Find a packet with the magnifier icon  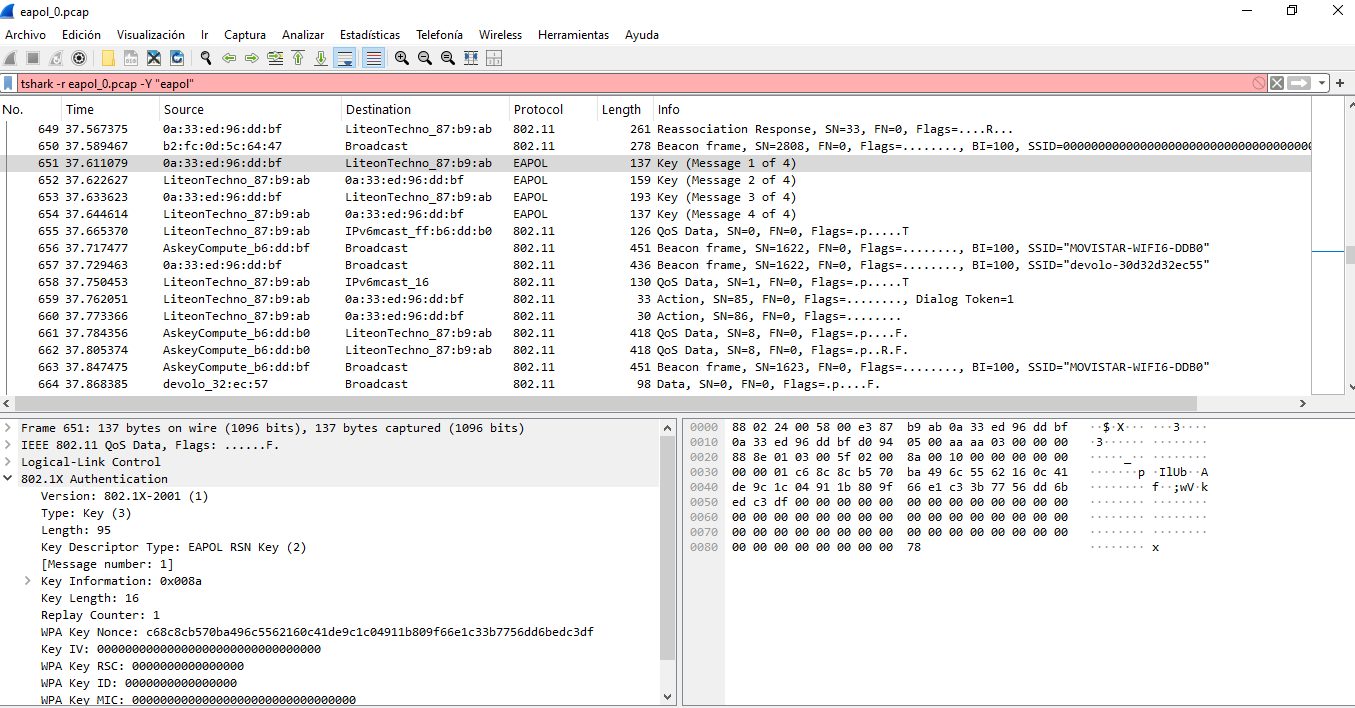[206, 58]
